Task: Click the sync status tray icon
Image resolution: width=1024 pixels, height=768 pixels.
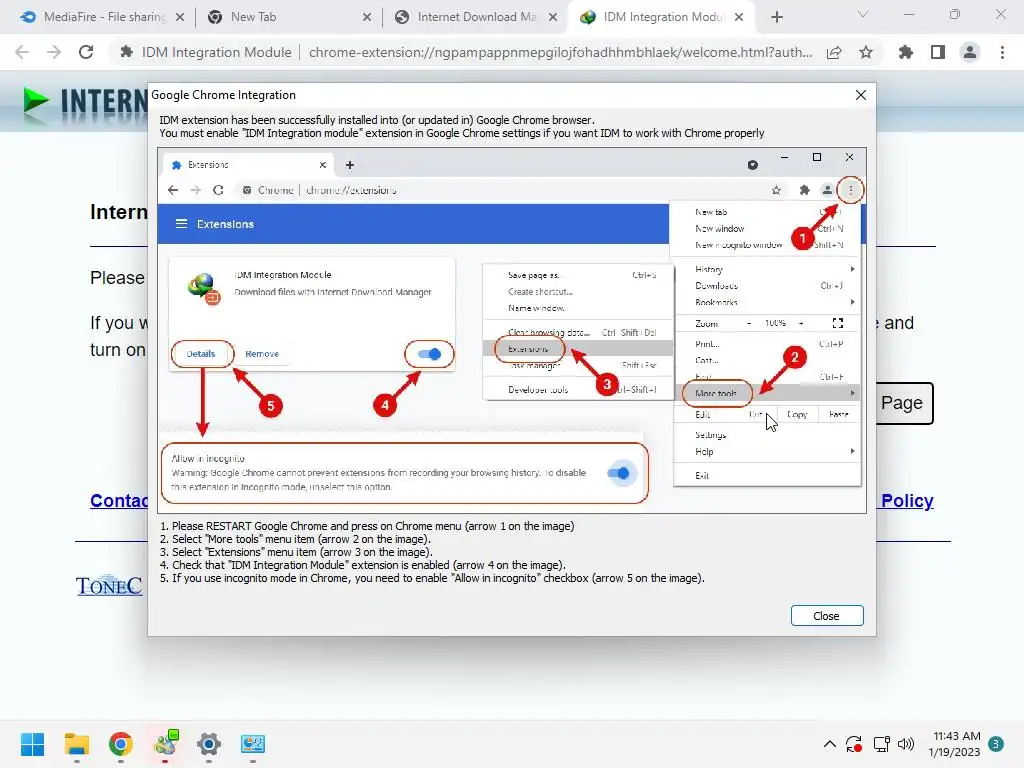Action: (x=854, y=744)
